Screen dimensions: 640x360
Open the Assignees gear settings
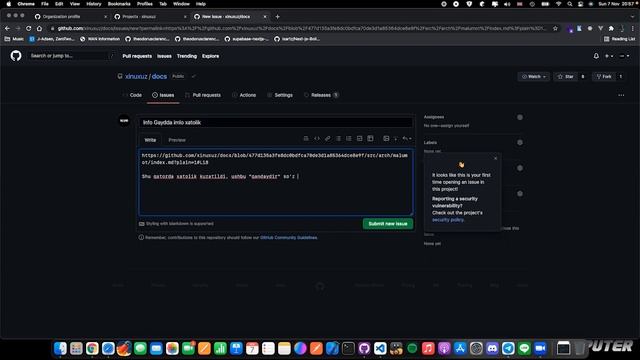click(x=520, y=117)
